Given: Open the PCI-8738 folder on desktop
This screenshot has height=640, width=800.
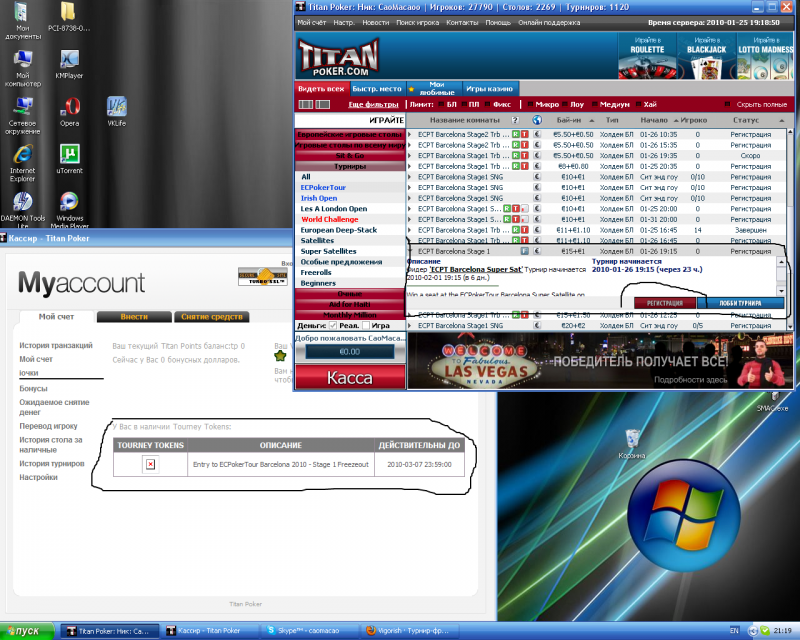Looking at the screenshot, I should (68, 17).
